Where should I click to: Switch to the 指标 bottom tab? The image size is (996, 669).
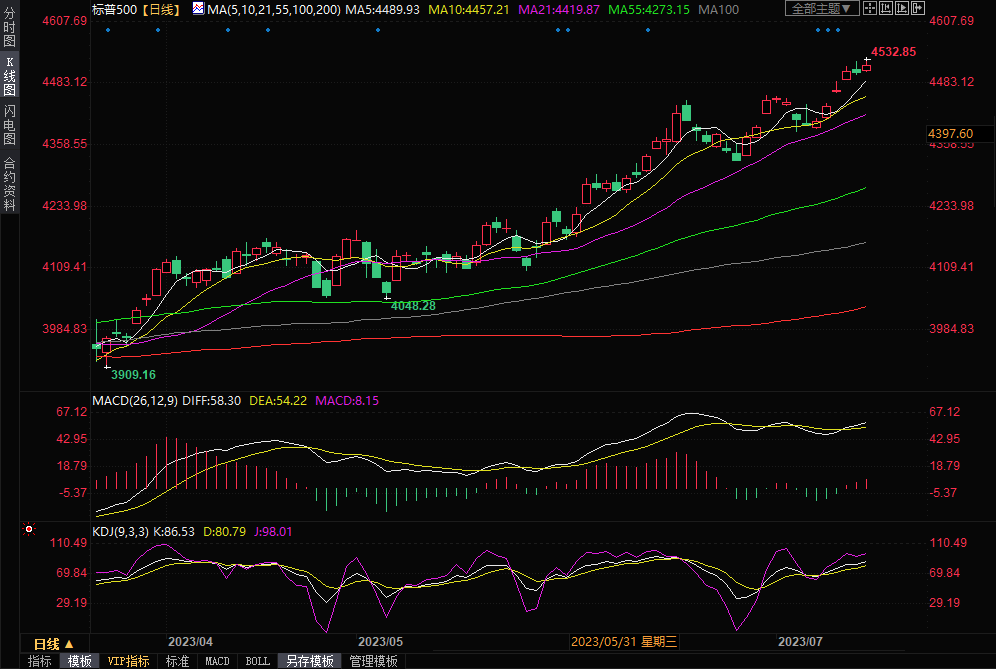(40, 661)
